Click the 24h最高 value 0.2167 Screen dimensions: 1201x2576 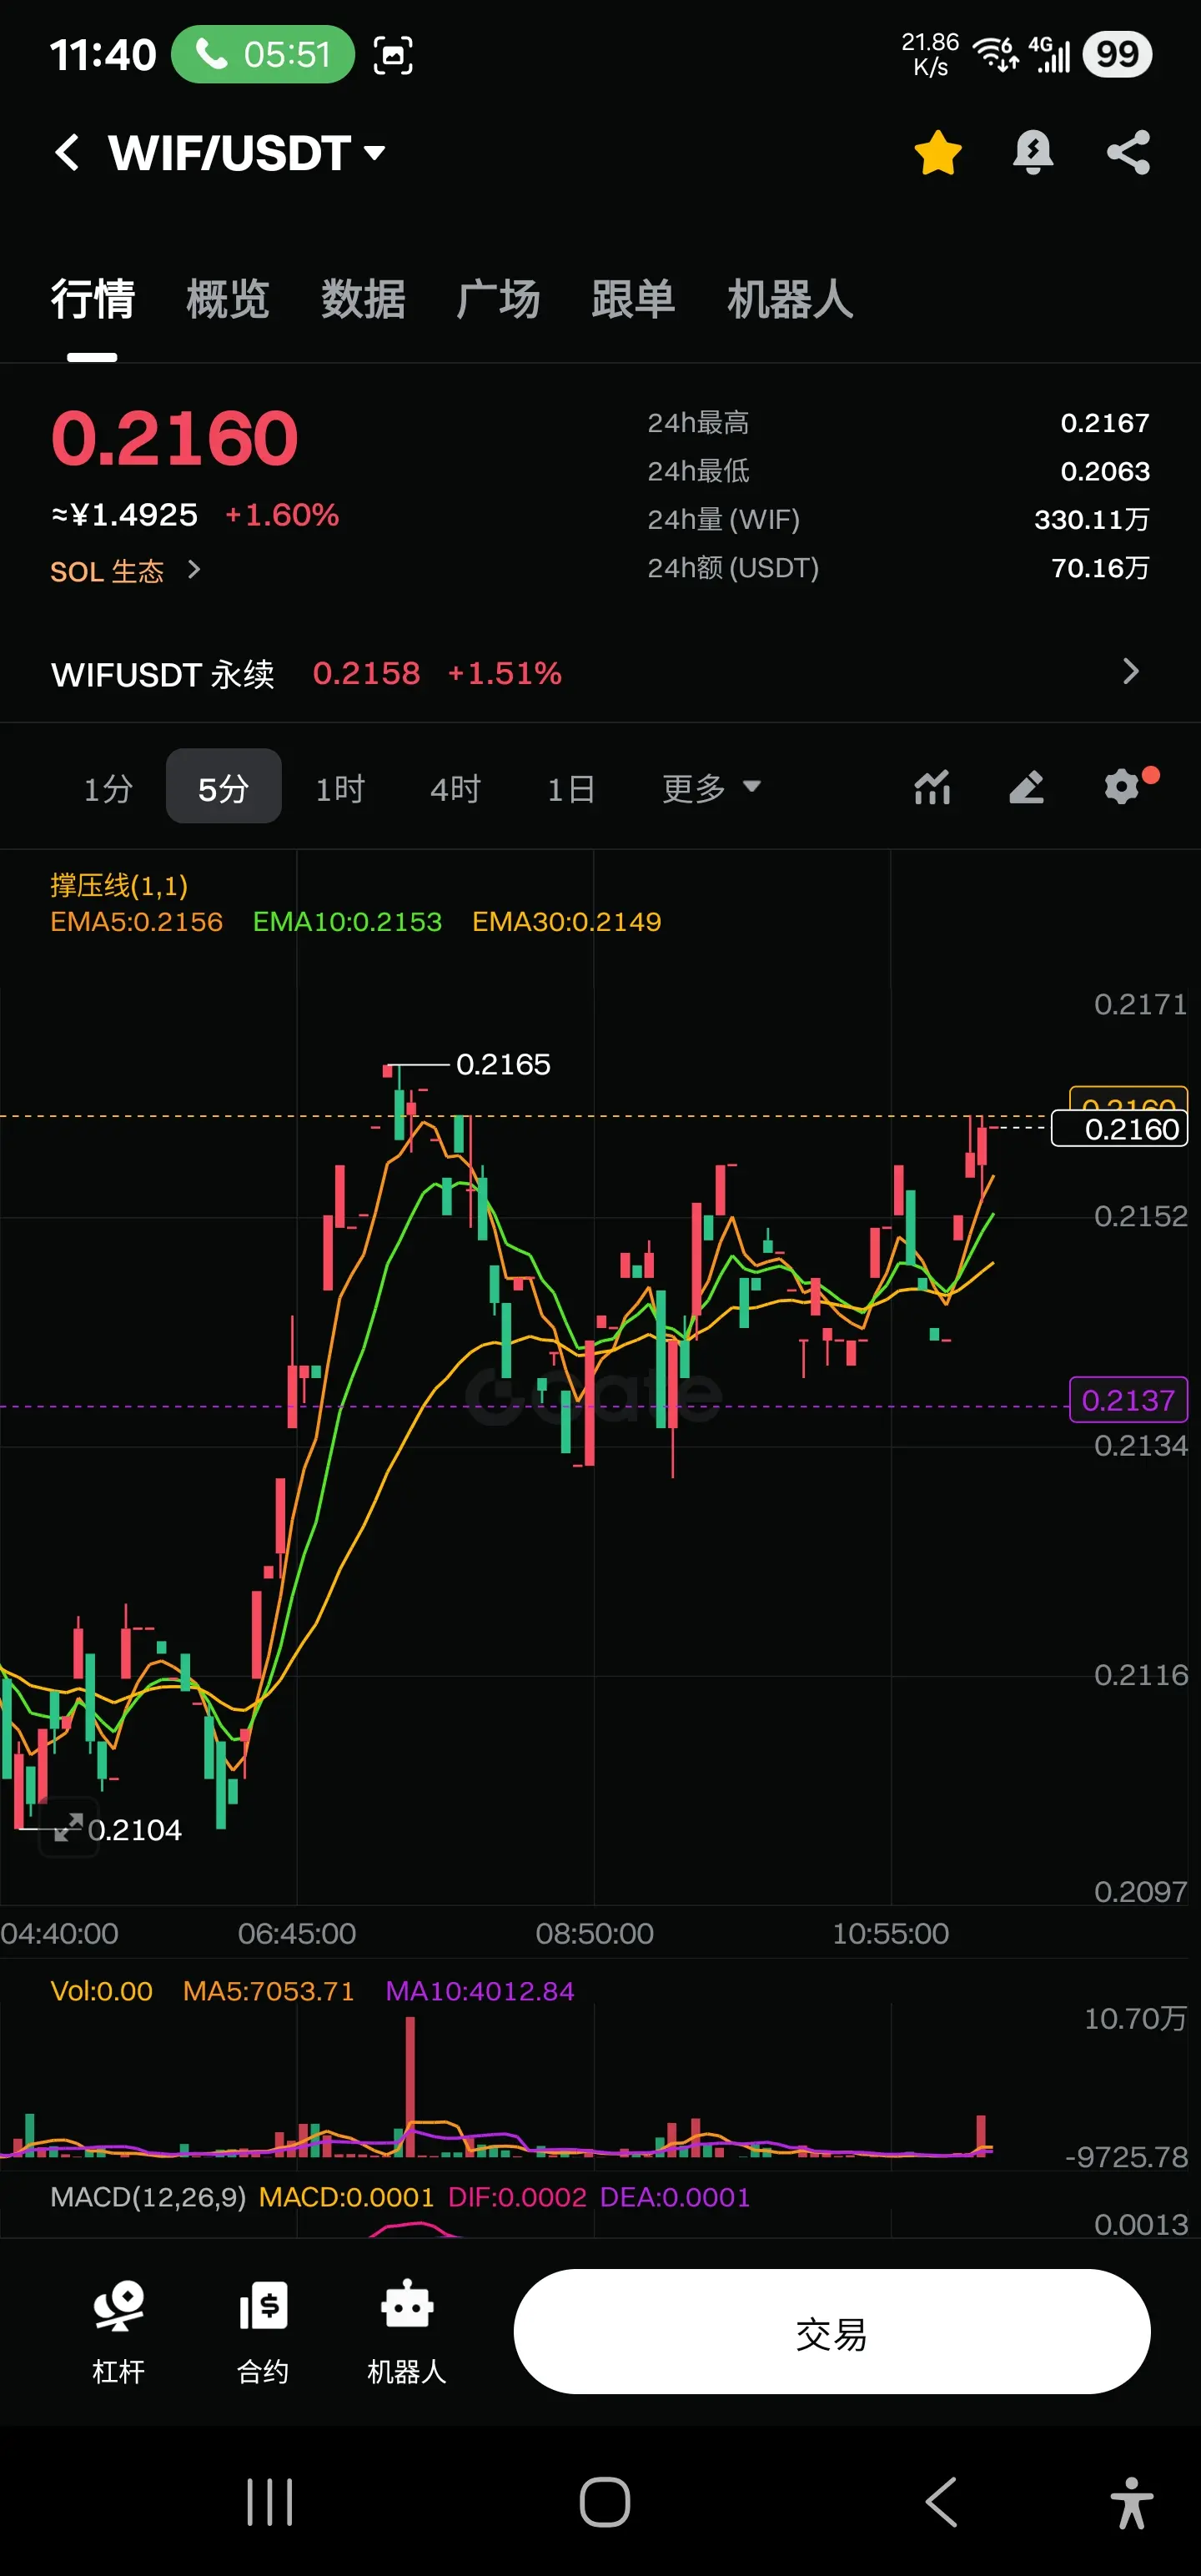pos(1105,423)
